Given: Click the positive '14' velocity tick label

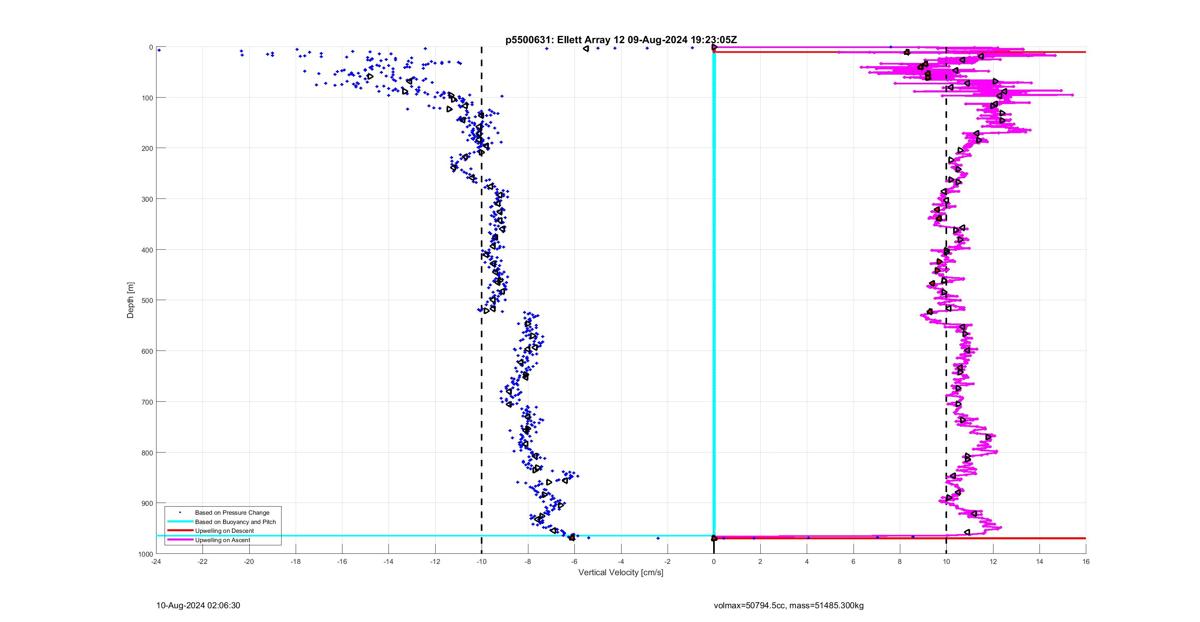Looking at the screenshot, I should click(1039, 561).
